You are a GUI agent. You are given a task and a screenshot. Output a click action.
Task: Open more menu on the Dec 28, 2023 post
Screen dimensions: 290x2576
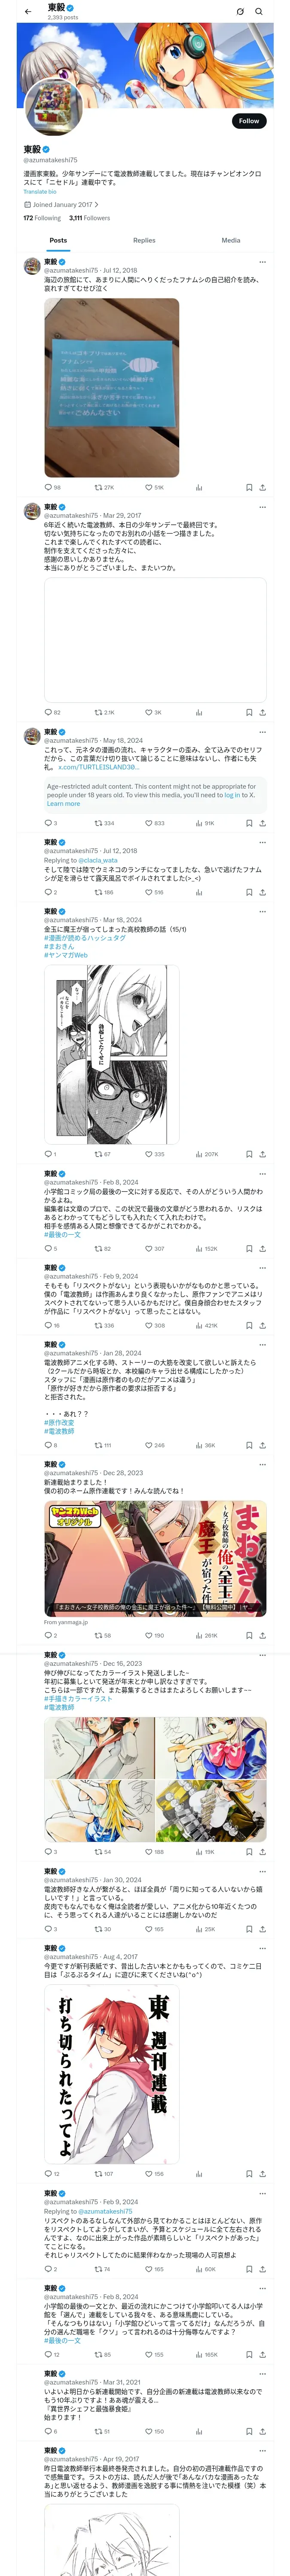262,1465
